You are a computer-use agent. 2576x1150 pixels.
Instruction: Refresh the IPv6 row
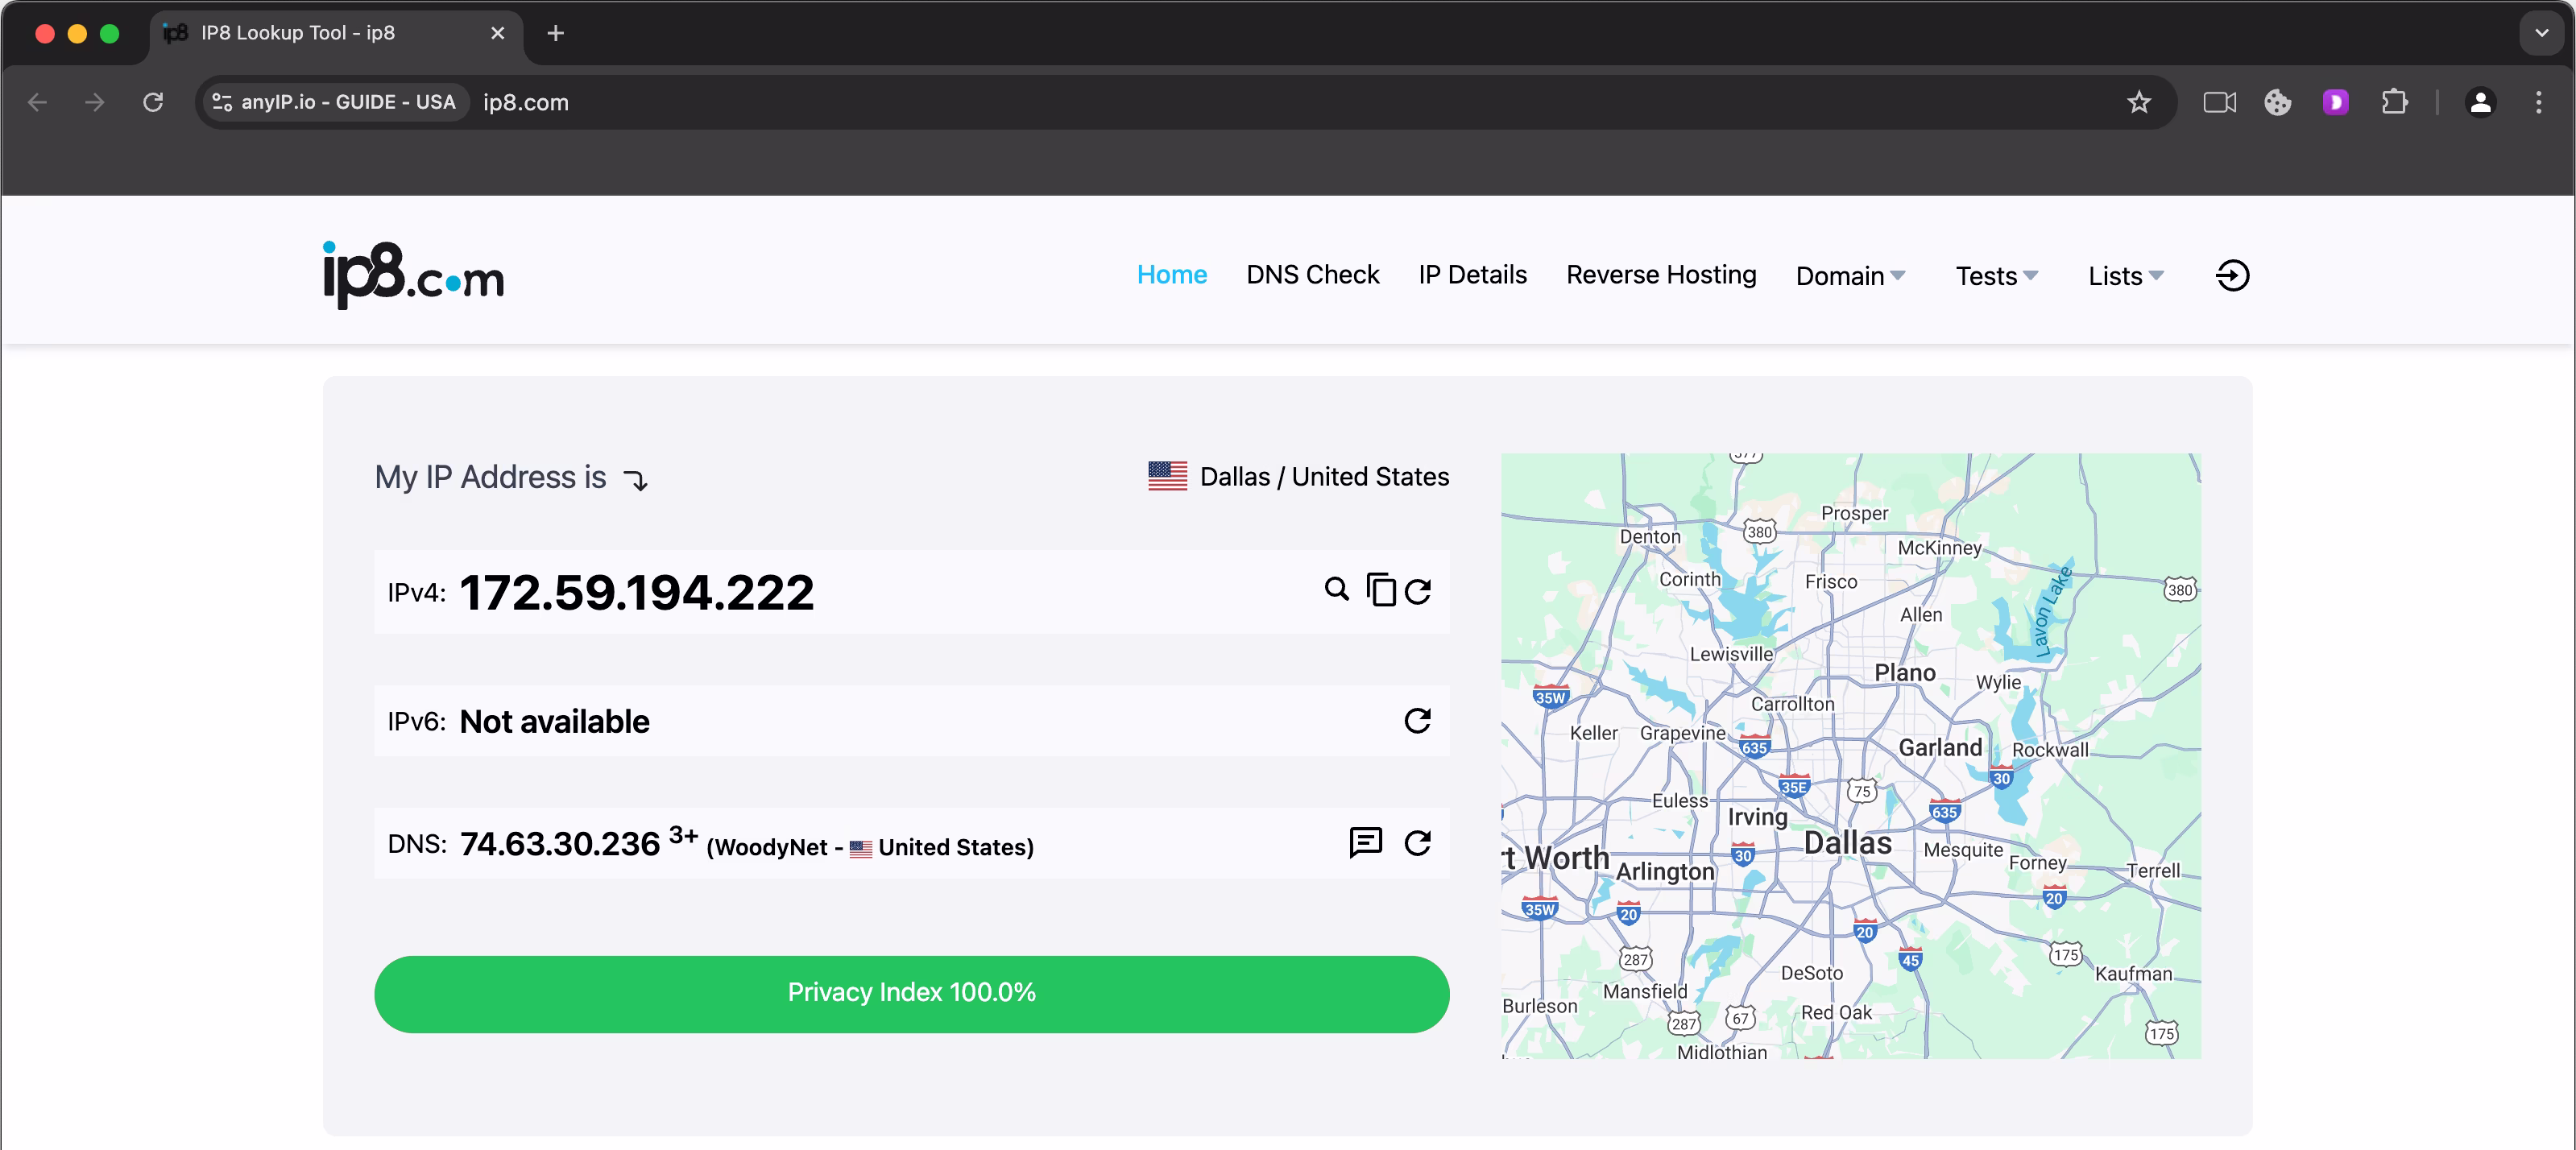(1417, 720)
